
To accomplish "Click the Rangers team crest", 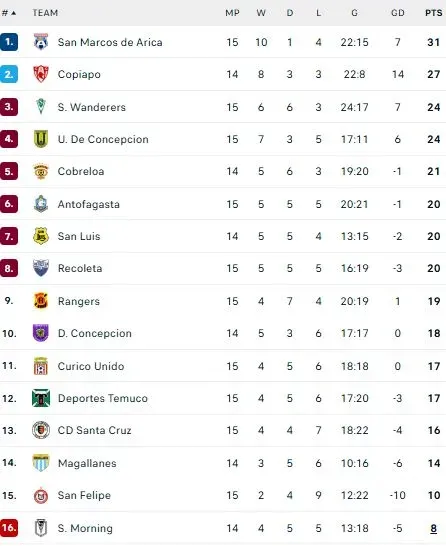I will click(x=41, y=301).
